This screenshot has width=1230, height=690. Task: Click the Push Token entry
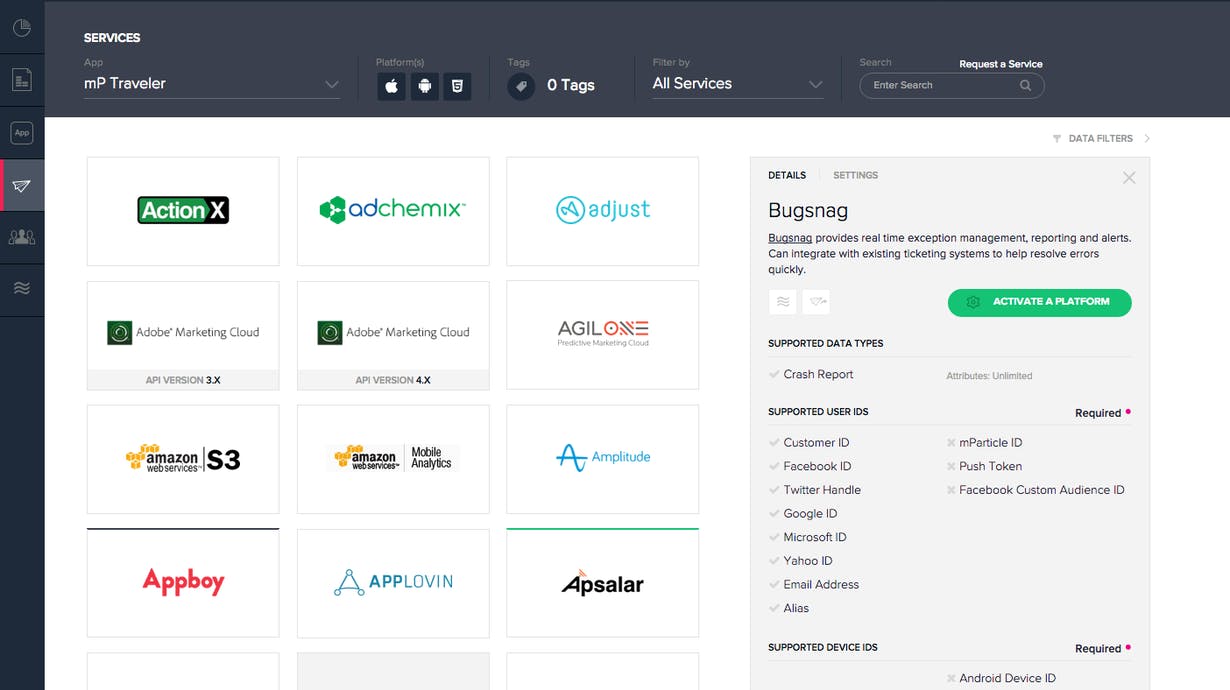point(991,467)
